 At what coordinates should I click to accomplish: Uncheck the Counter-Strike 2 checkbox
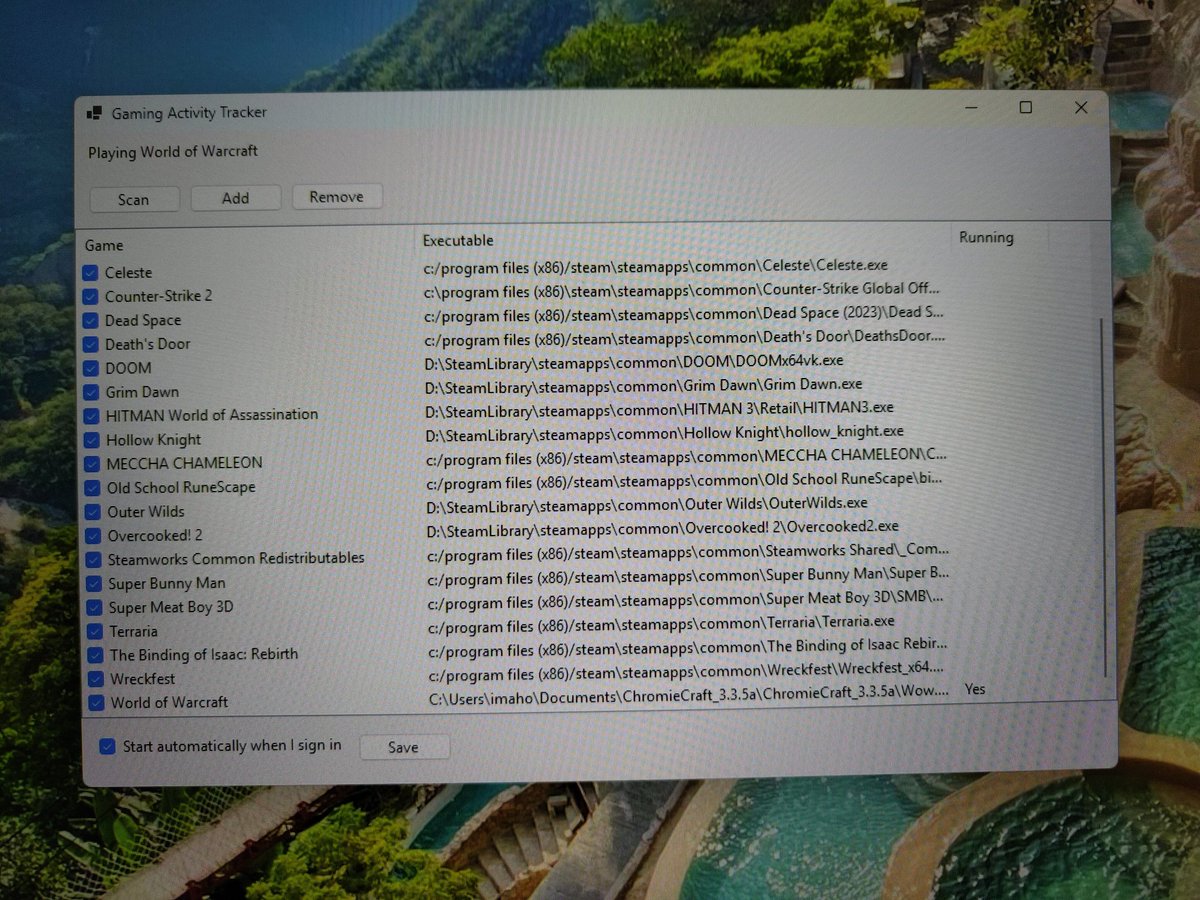click(90, 296)
